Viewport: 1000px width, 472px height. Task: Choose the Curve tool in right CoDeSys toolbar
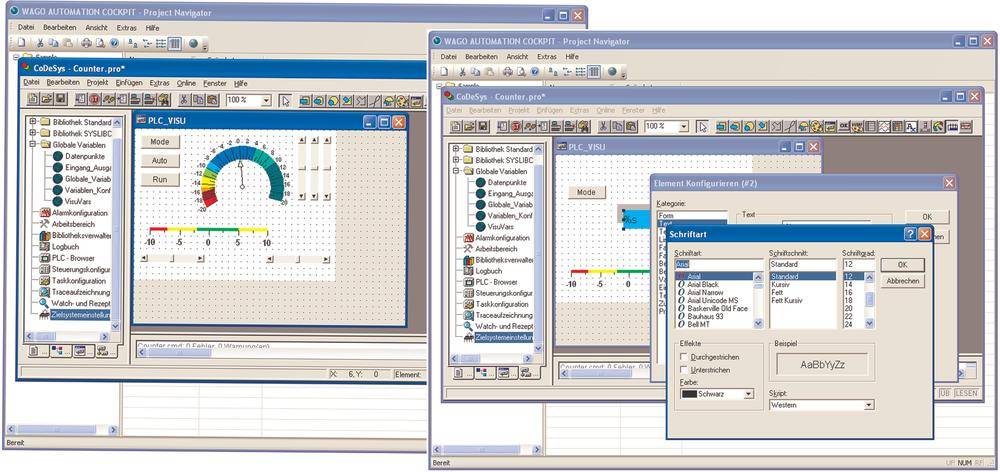point(791,126)
